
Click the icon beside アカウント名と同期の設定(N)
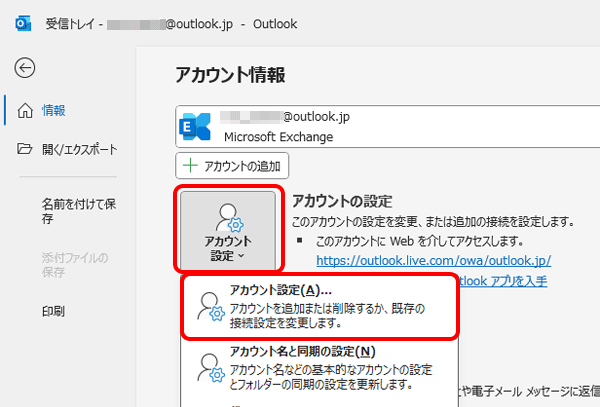[208, 365]
